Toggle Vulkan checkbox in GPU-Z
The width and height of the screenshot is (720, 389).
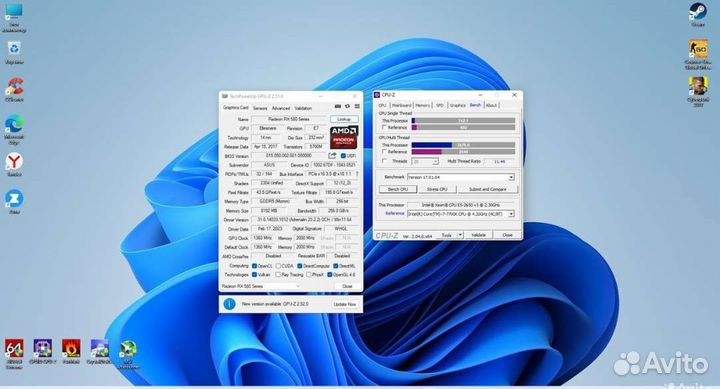(254, 275)
